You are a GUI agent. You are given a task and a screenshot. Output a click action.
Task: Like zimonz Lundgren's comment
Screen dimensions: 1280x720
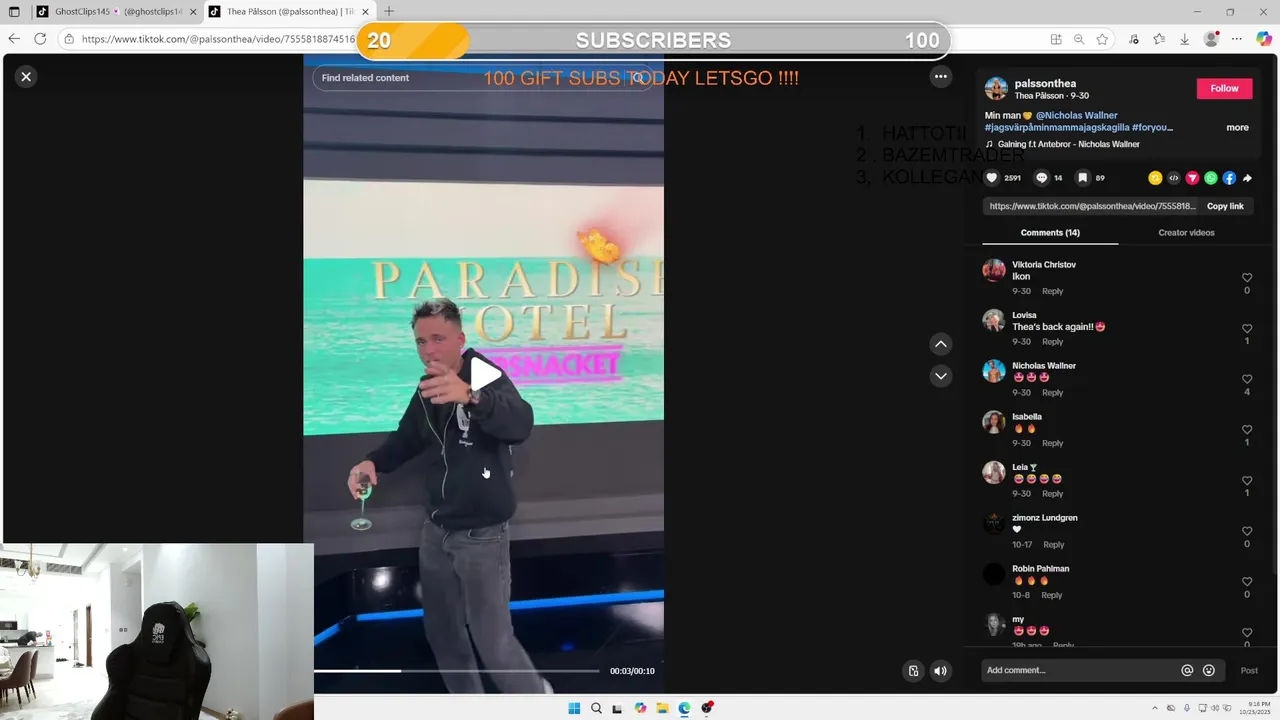tap(1247, 531)
